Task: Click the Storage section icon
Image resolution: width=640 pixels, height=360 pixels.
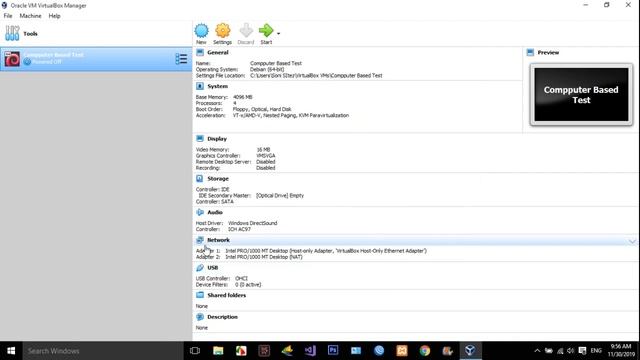Action: (200, 179)
